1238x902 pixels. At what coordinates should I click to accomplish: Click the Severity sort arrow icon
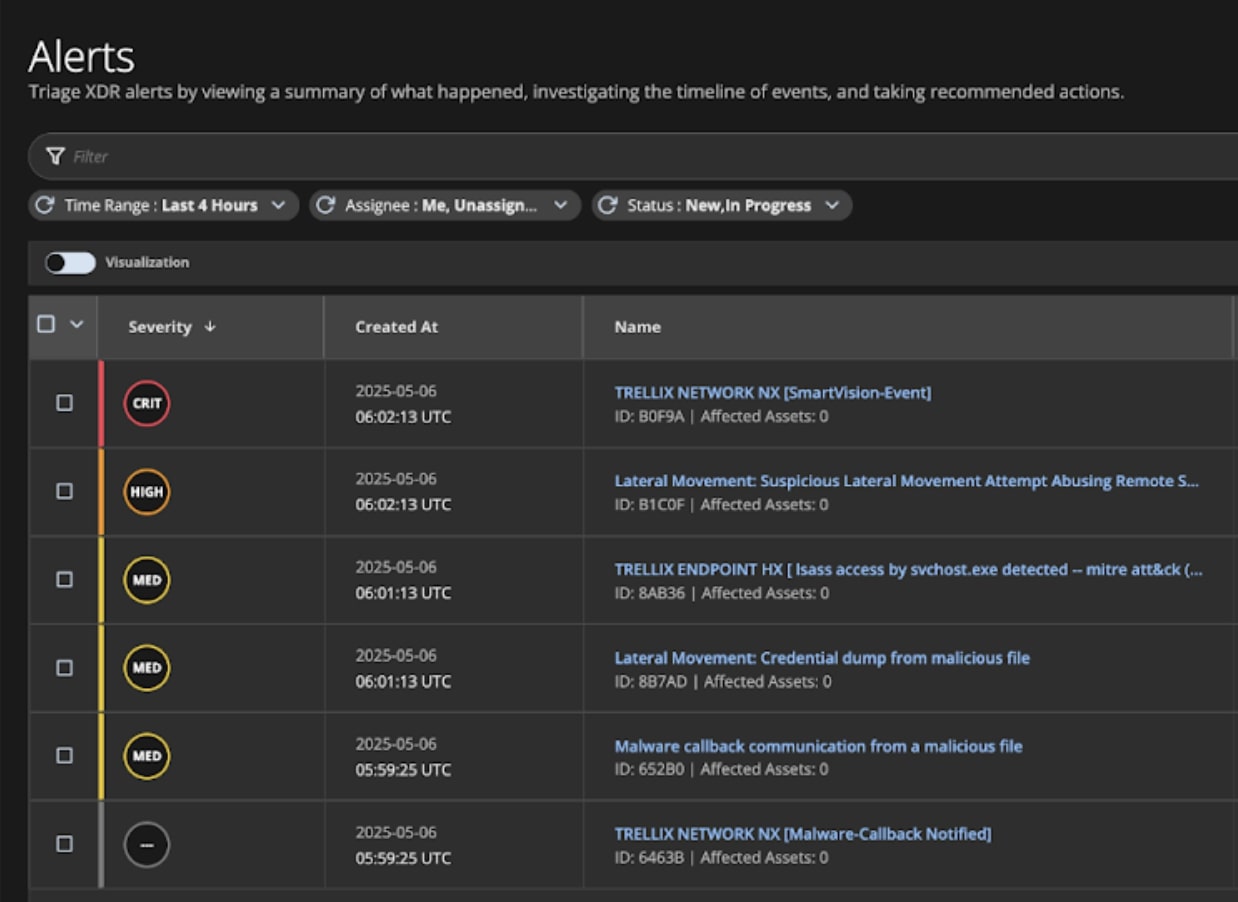[210, 327]
